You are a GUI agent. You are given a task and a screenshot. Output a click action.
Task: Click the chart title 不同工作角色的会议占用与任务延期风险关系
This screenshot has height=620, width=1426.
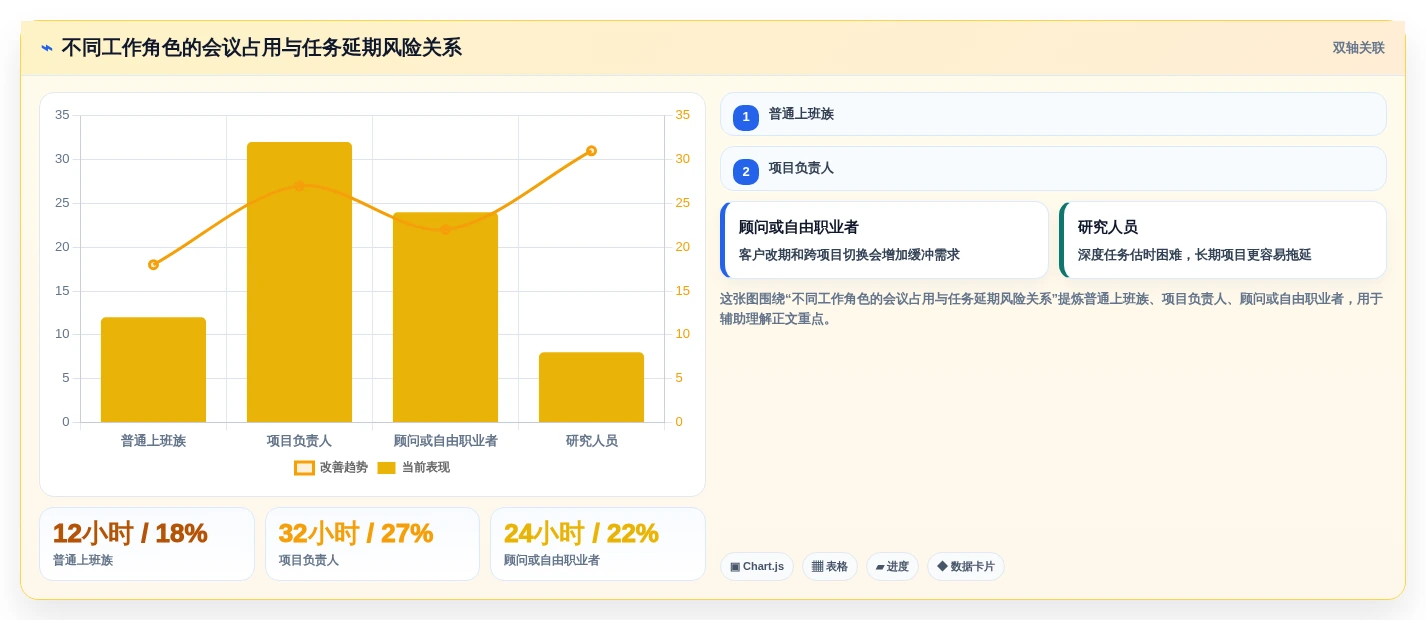click(261, 48)
